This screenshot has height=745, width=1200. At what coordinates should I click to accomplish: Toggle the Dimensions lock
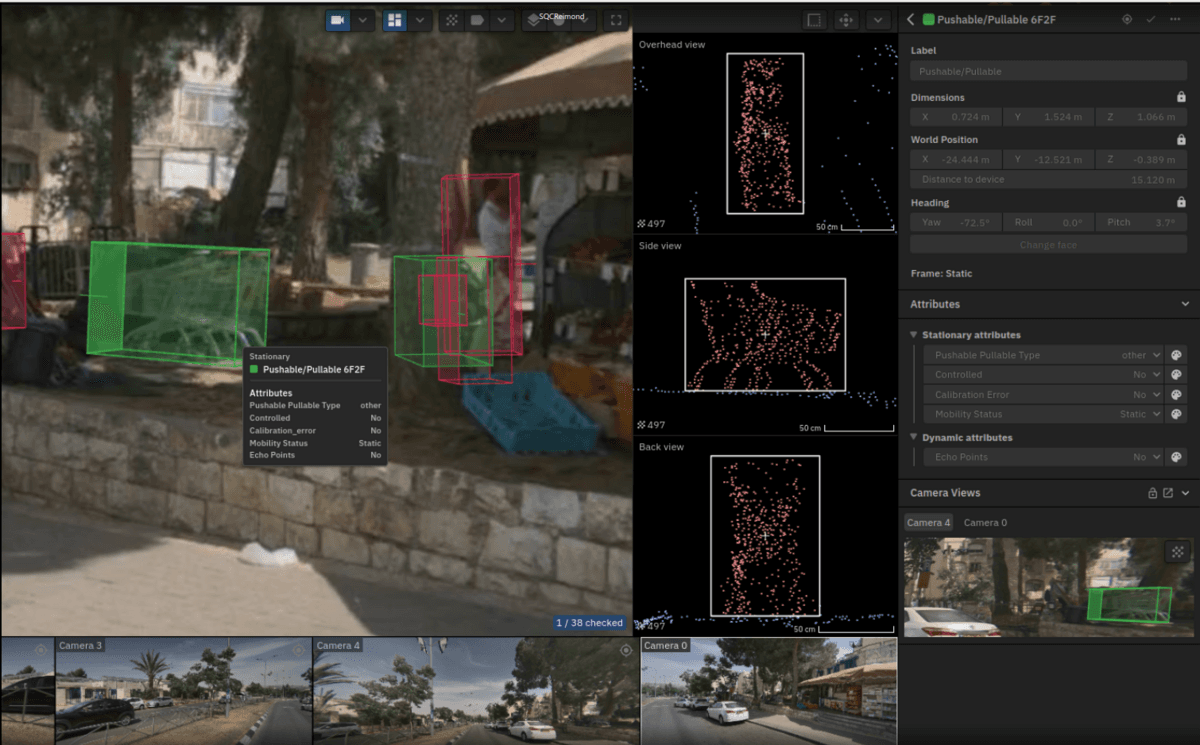click(x=1181, y=98)
